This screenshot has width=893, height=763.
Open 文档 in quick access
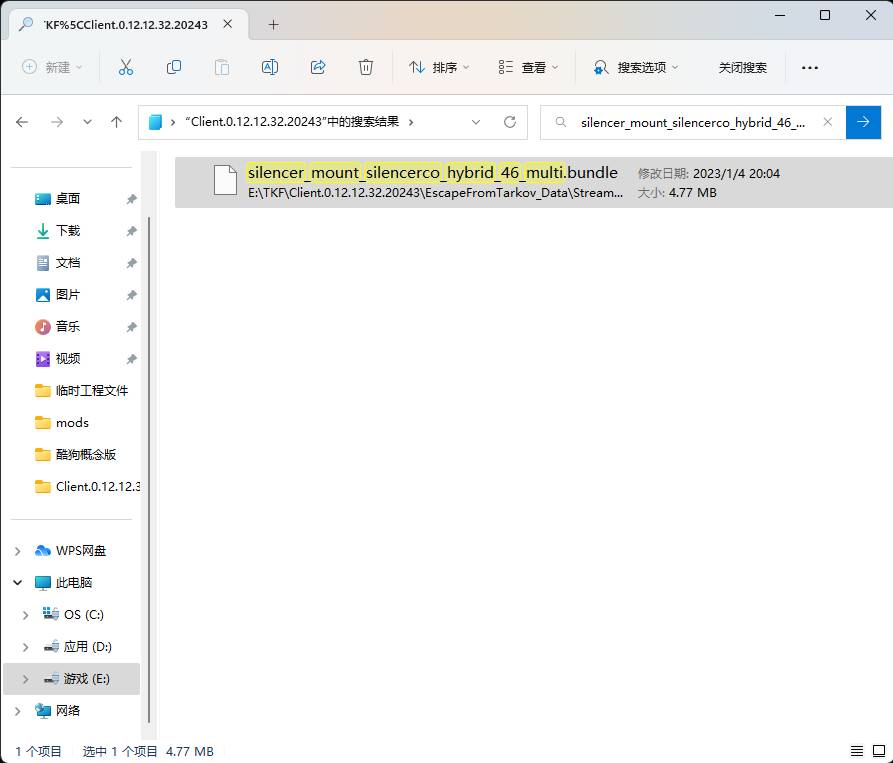(x=68, y=262)
